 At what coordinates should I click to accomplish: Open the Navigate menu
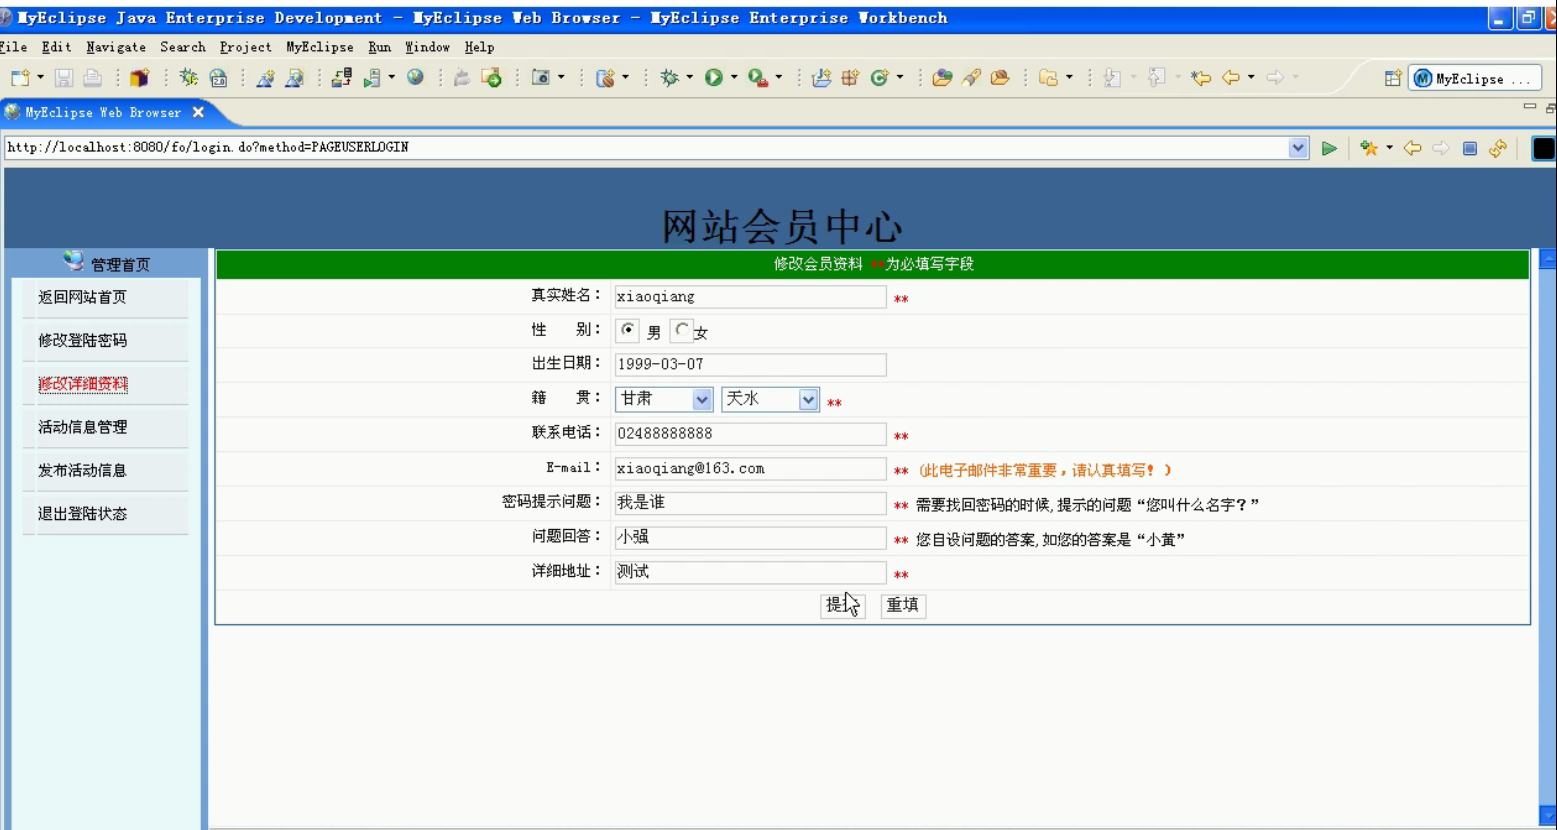(116, 47)
